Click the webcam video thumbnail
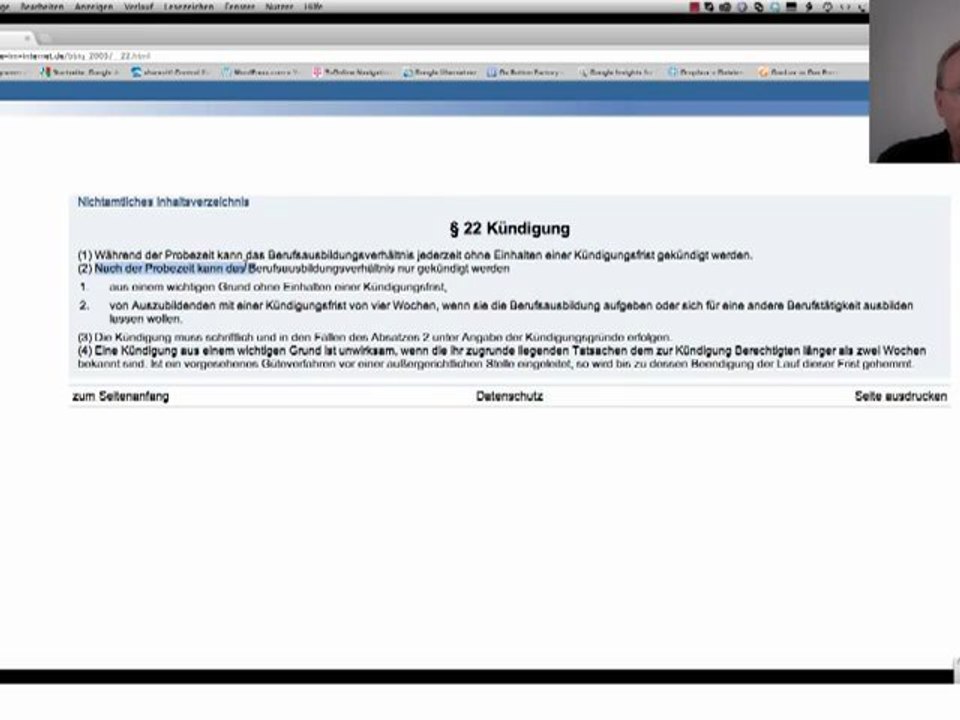The width and height of the screenshot is (960, 720). click(915, 81)
